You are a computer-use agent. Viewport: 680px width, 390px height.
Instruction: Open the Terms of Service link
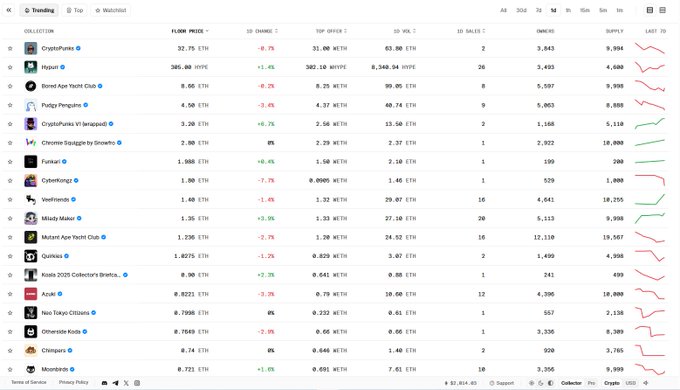(29, 383)
